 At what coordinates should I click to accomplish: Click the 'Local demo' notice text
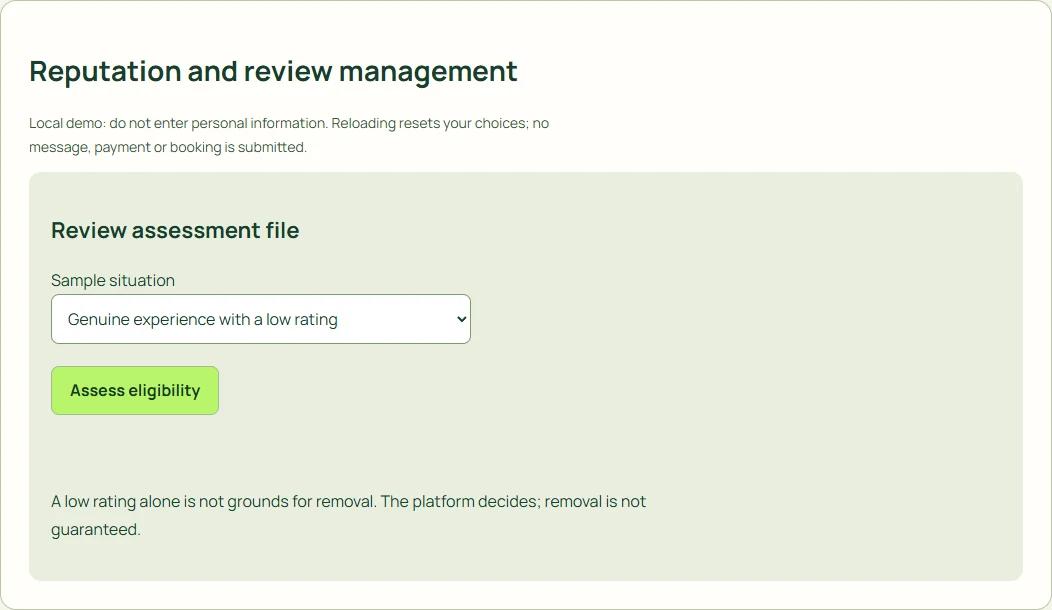(x=289, y=135)
